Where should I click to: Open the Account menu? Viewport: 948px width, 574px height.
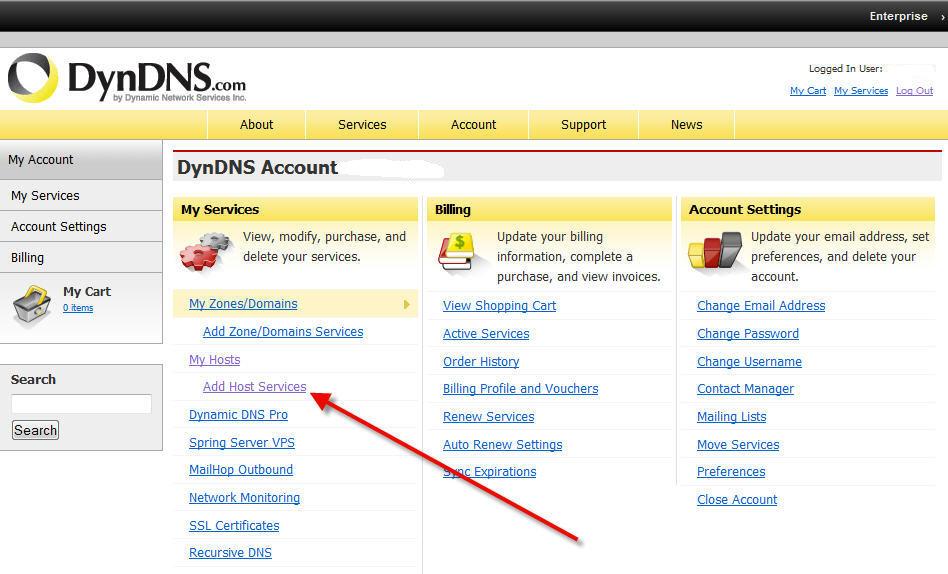pyautogui.click(x=473, y=125)
